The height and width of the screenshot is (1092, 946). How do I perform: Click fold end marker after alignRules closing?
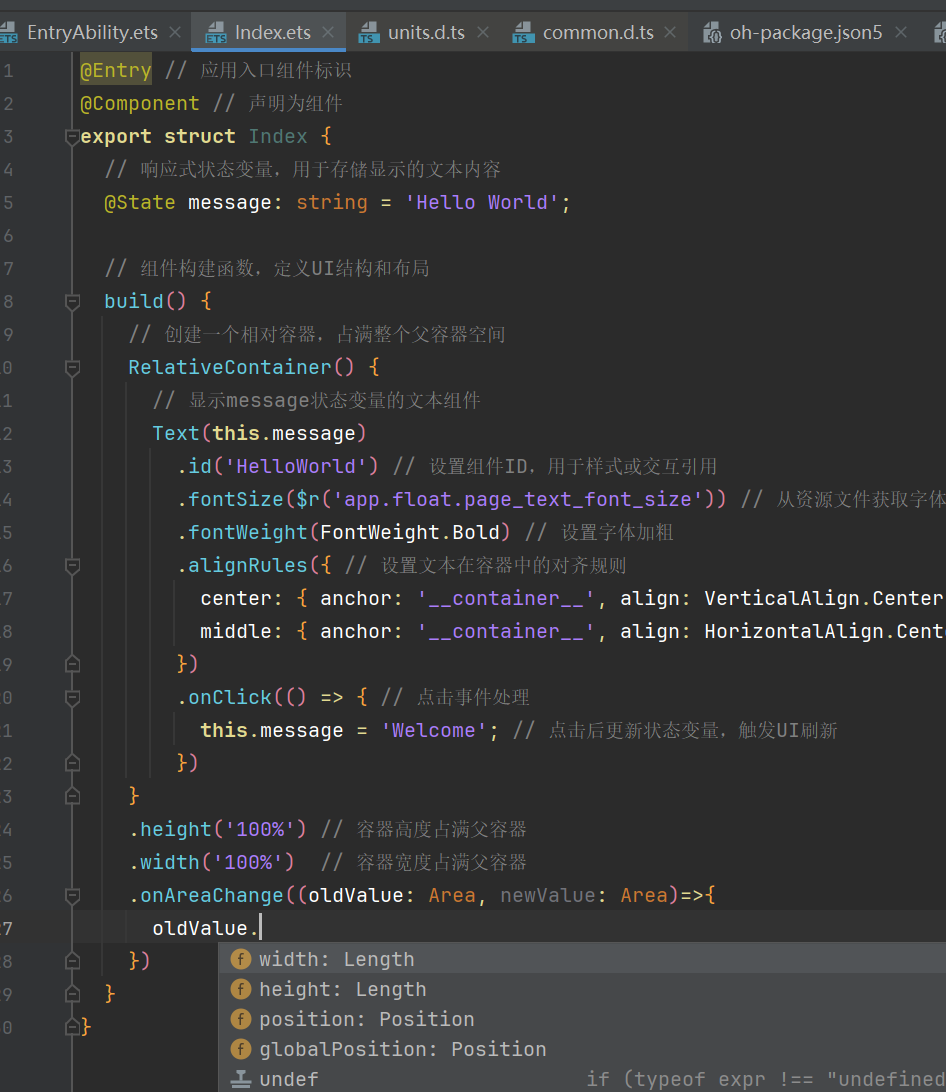pos(72,664)
